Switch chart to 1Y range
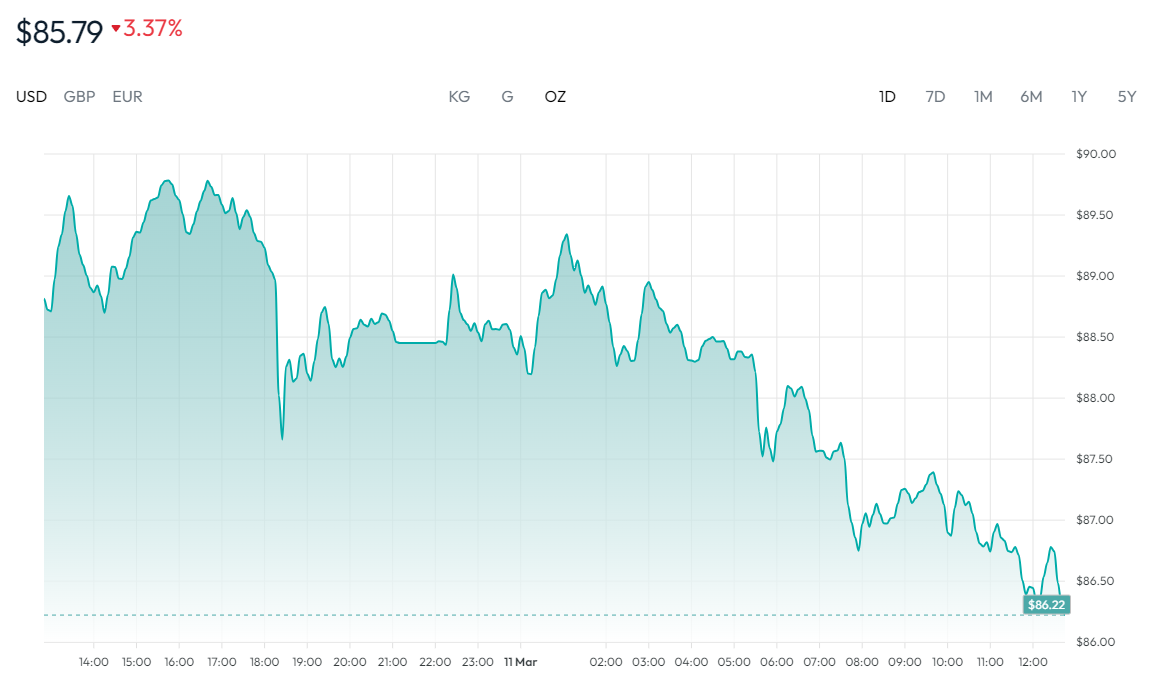The height and width of the screenshot is (690, 1157). (1079, 97)
